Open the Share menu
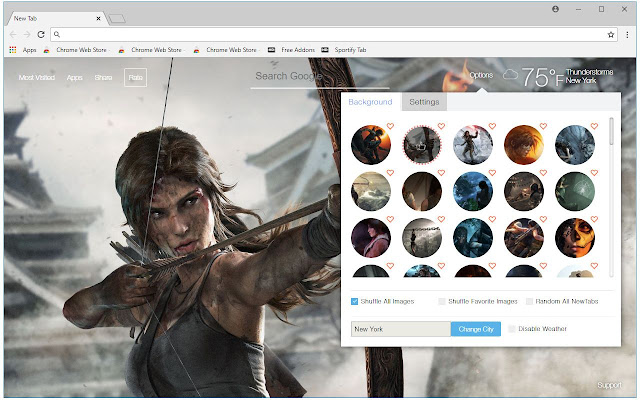Viewport: 640px width, 400px height. click(x=103, y=78)
